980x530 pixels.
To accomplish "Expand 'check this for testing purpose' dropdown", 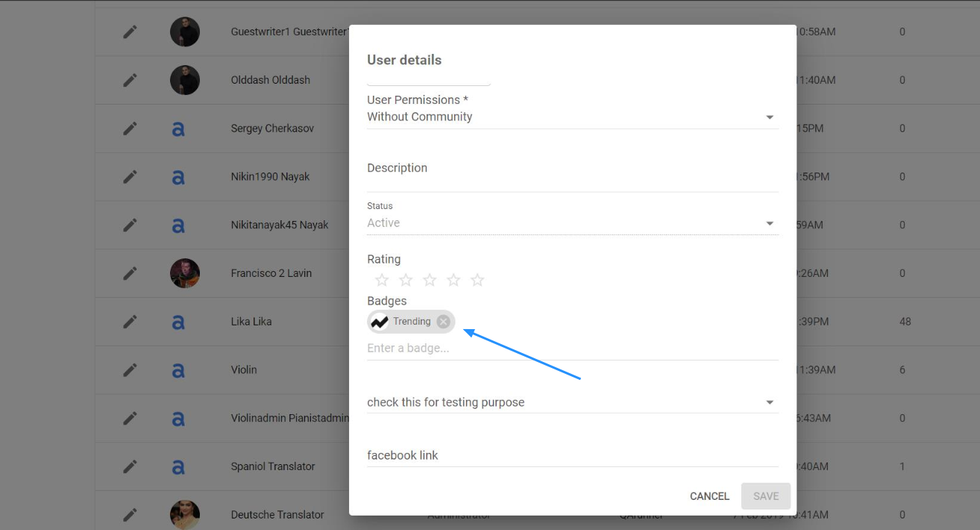I will [572, 402].
